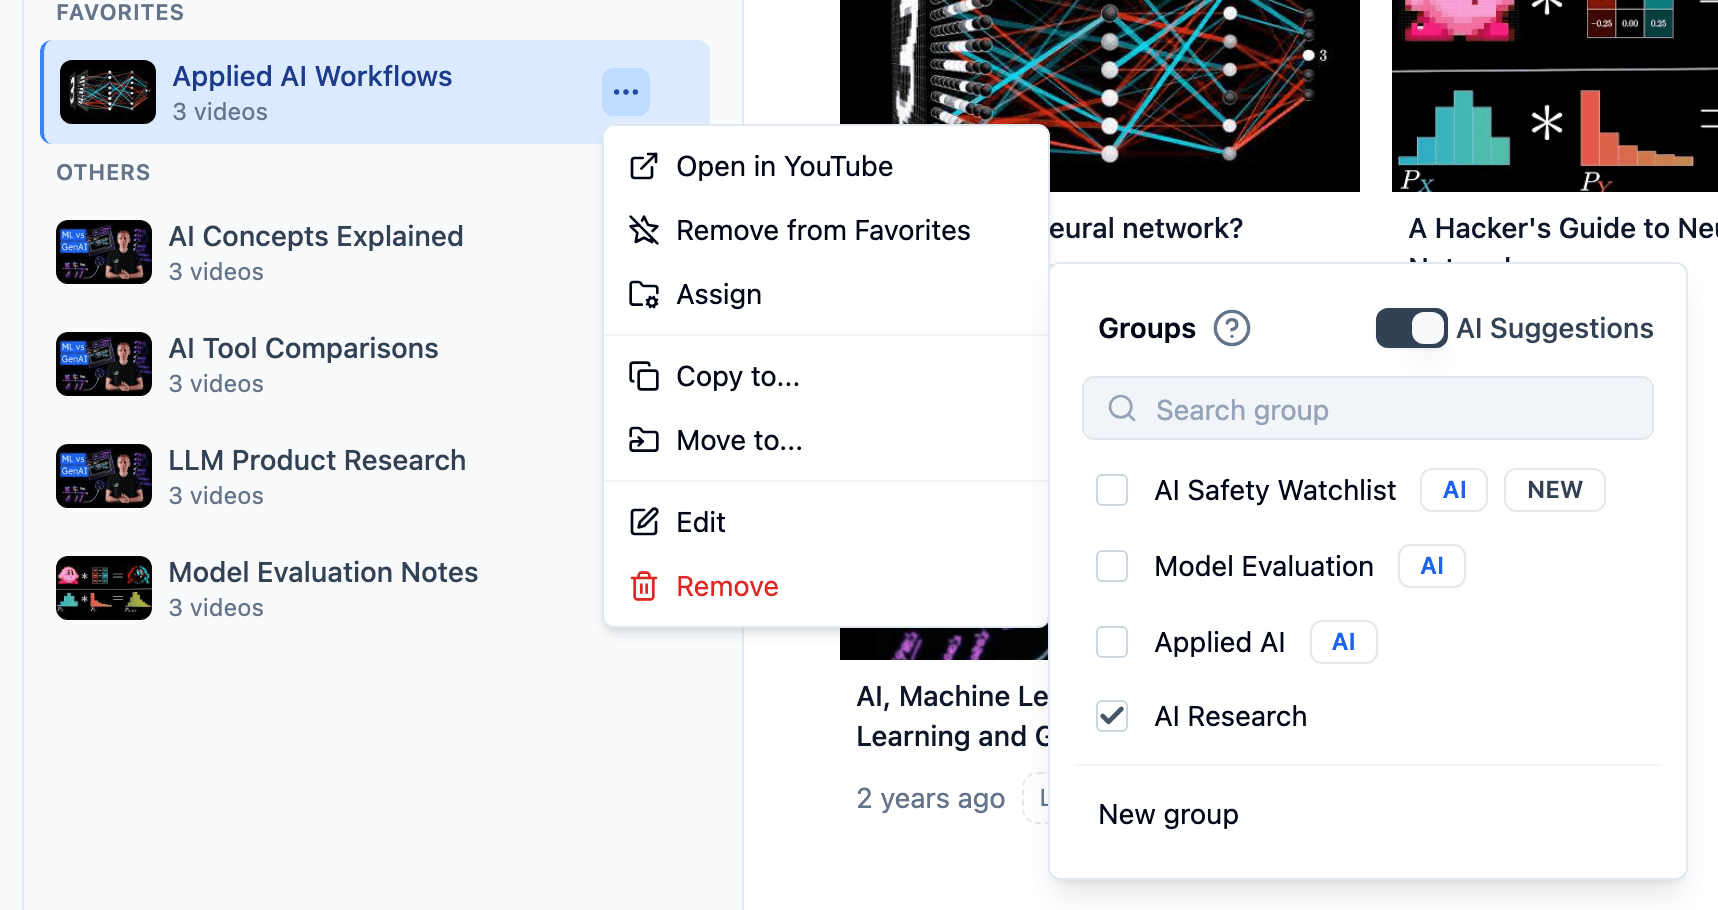
Task: Click the Model Evaluation group label
Action: [x=1264, y=566]
